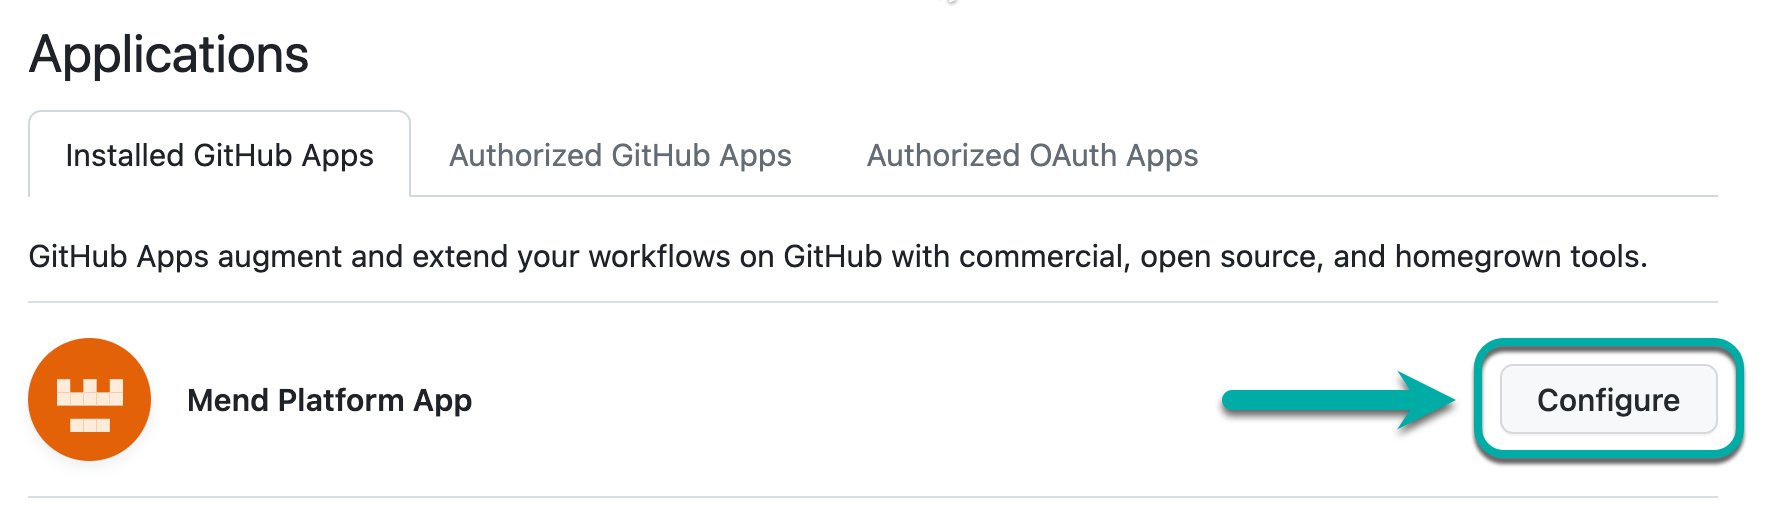The width and height of the screenshot is (1776, 528).
Task: Open the Mend Platform App name link
Action: tap(329, 400)
